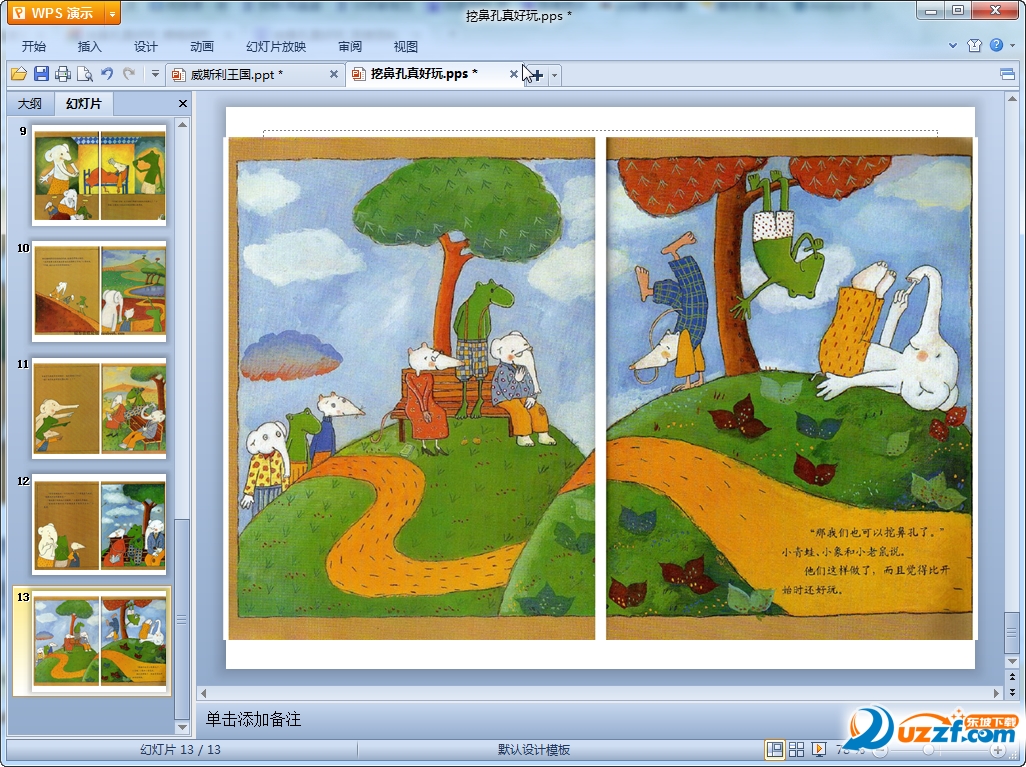
Task: Save the presentation with the floppy icon
Action: coord(41,74)
